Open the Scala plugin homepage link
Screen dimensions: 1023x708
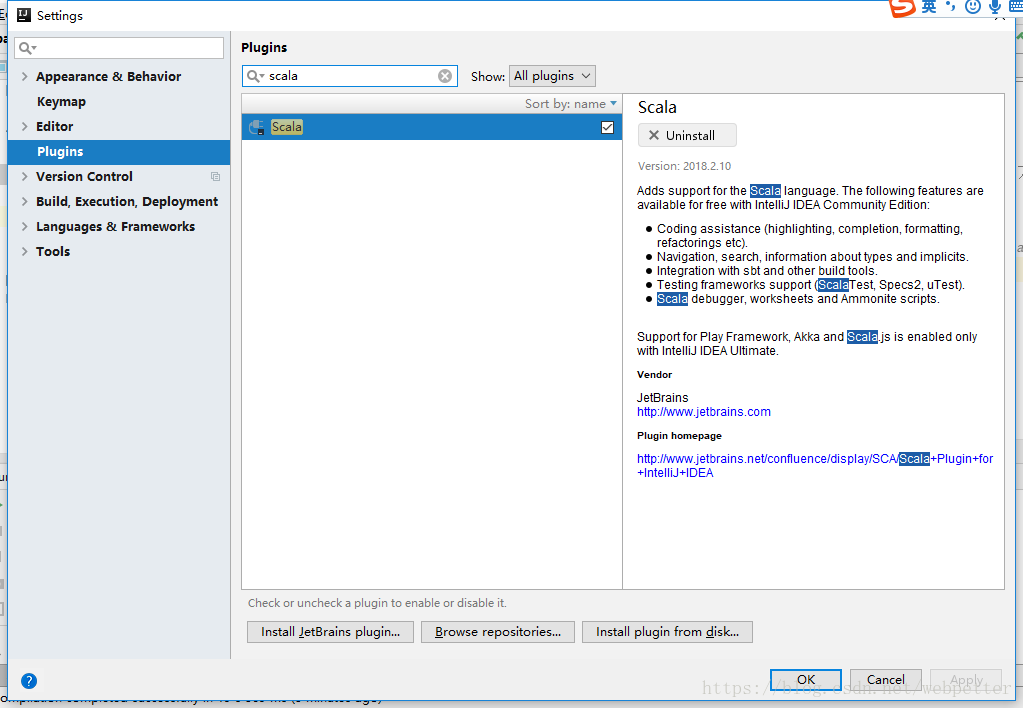click(815, 466)
